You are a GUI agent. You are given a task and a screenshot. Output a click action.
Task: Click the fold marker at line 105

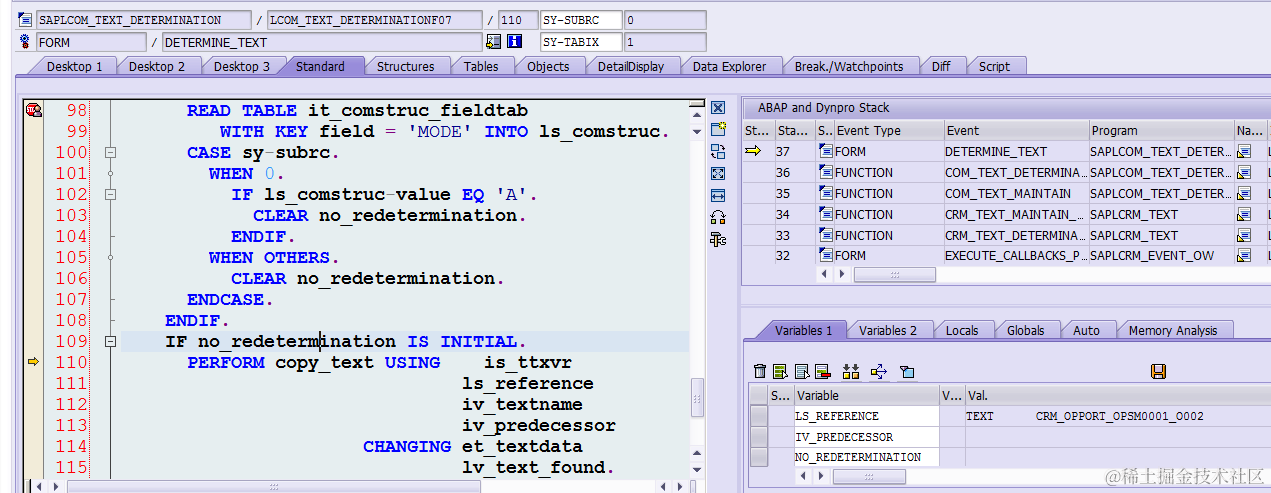click(x=111, y=258)
